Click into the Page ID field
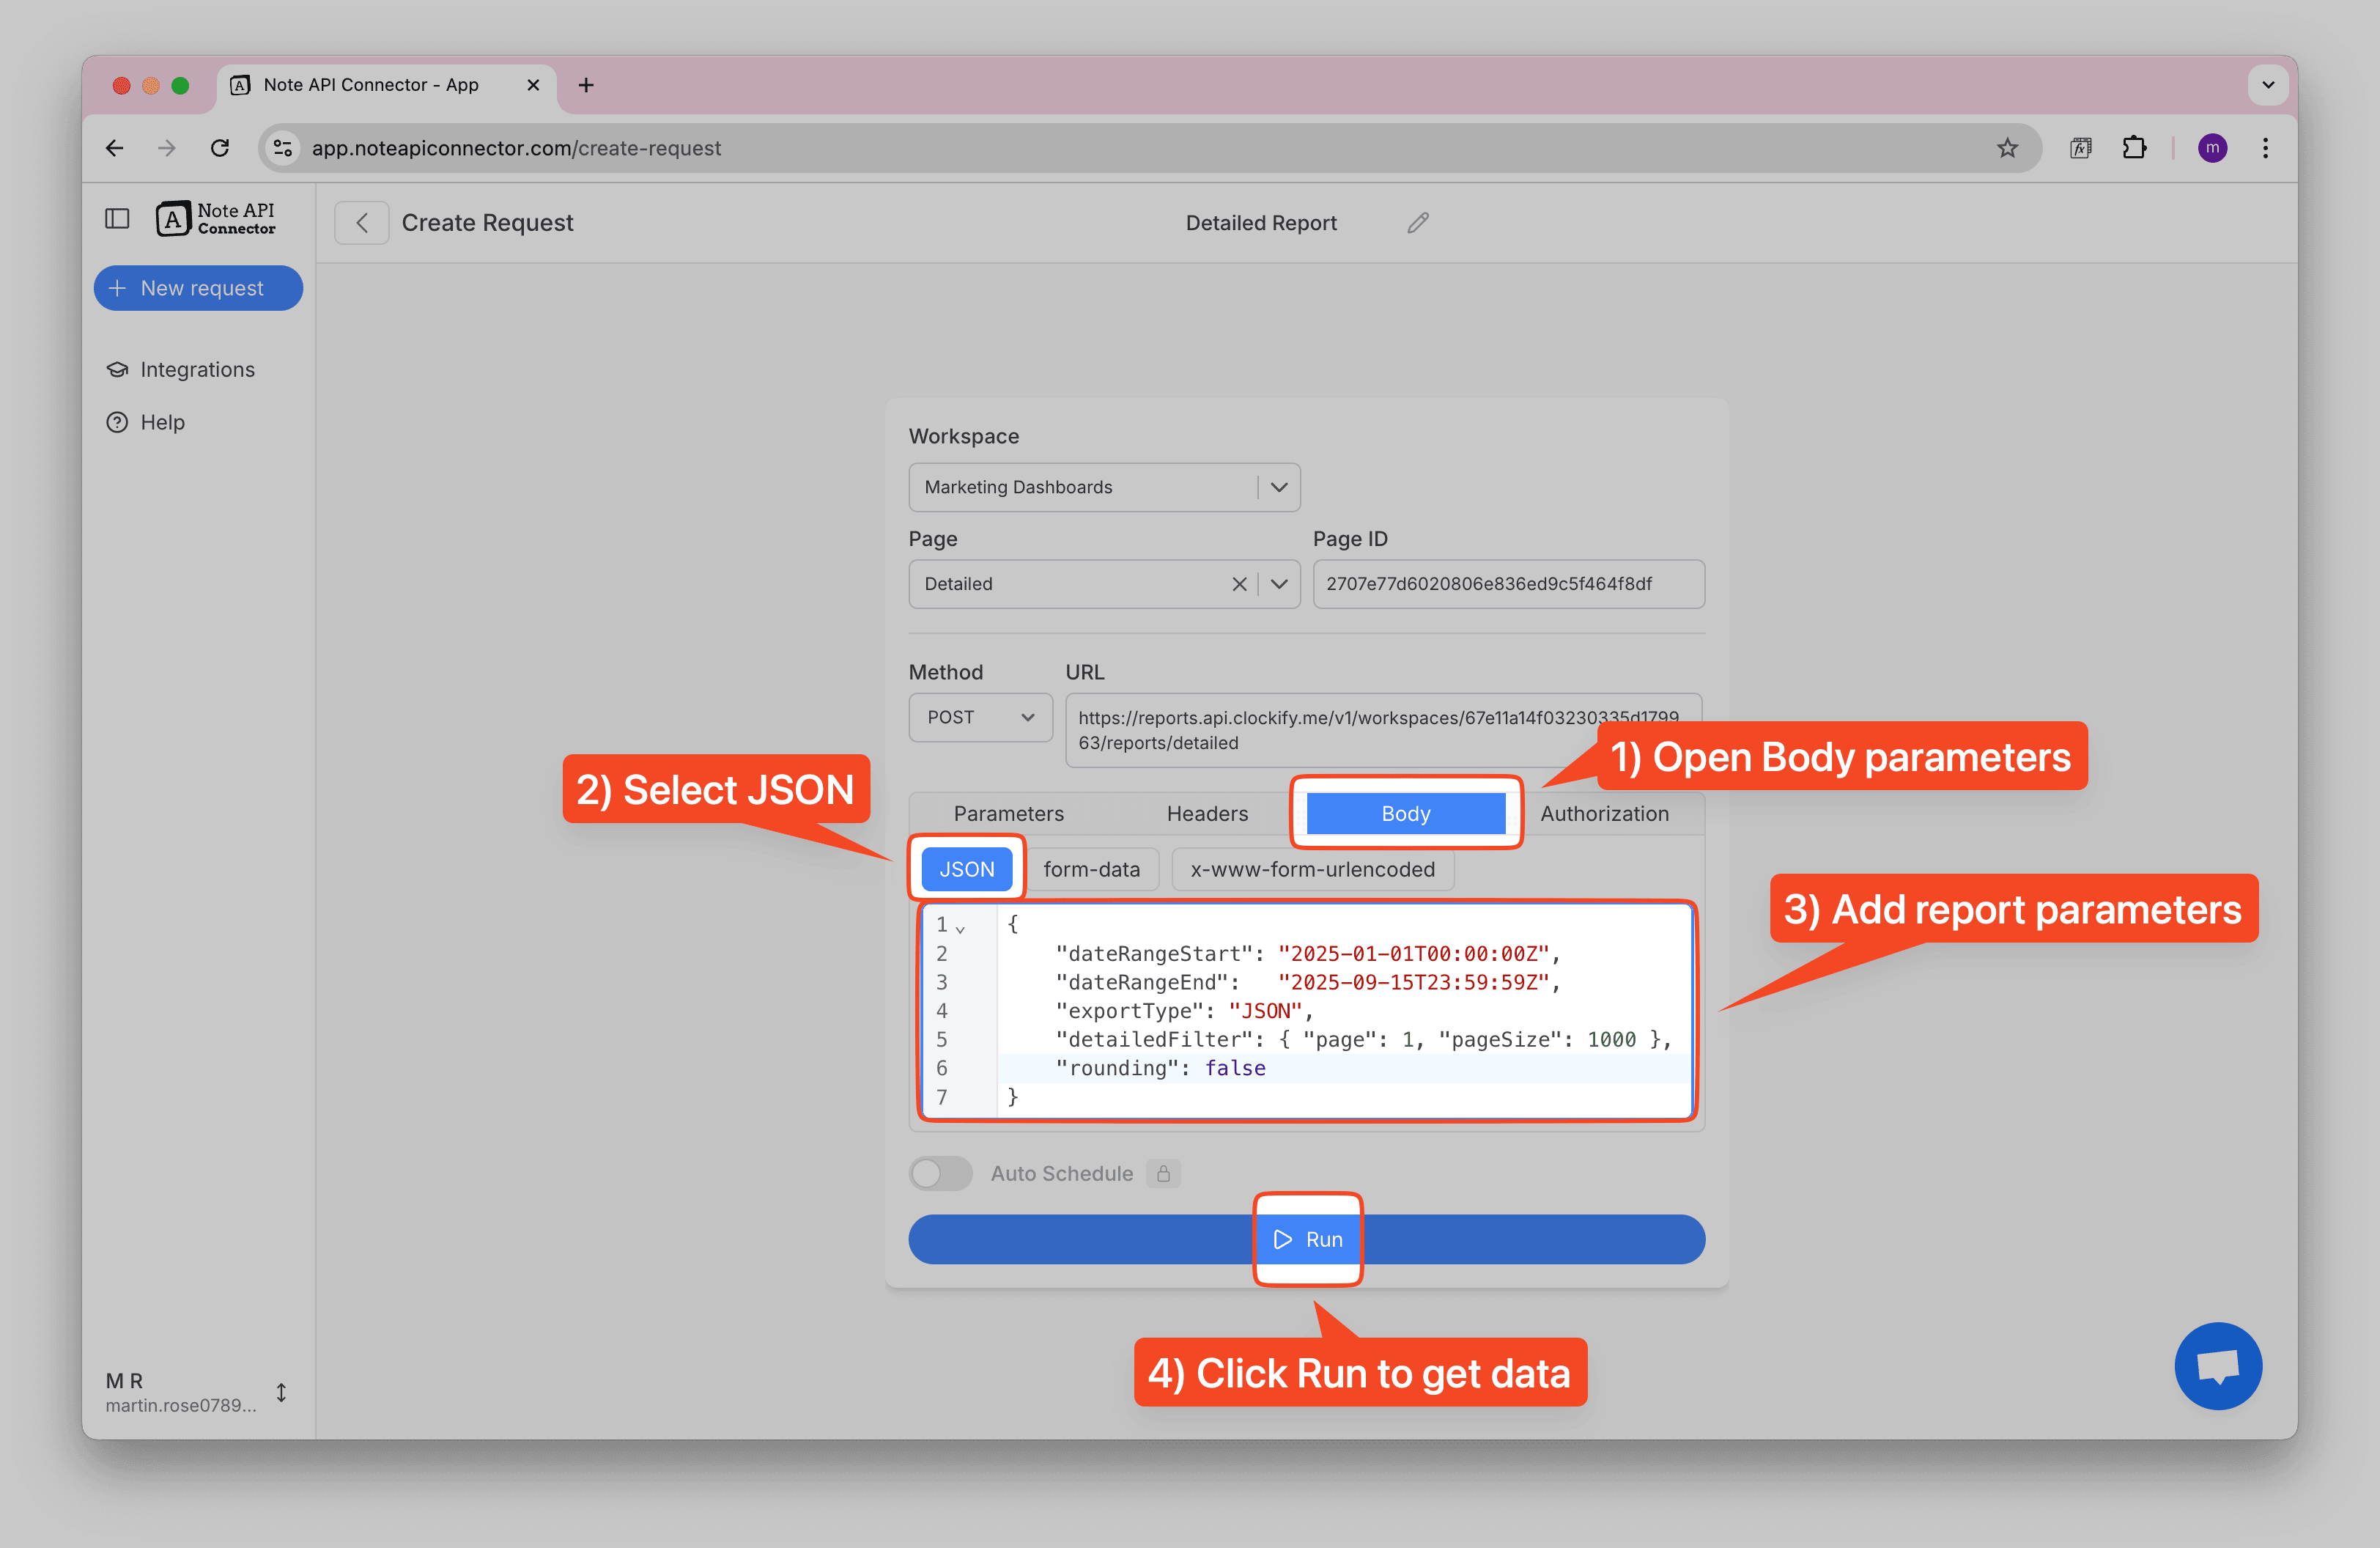The image size is (2380, 1548). coord(1507,584)
